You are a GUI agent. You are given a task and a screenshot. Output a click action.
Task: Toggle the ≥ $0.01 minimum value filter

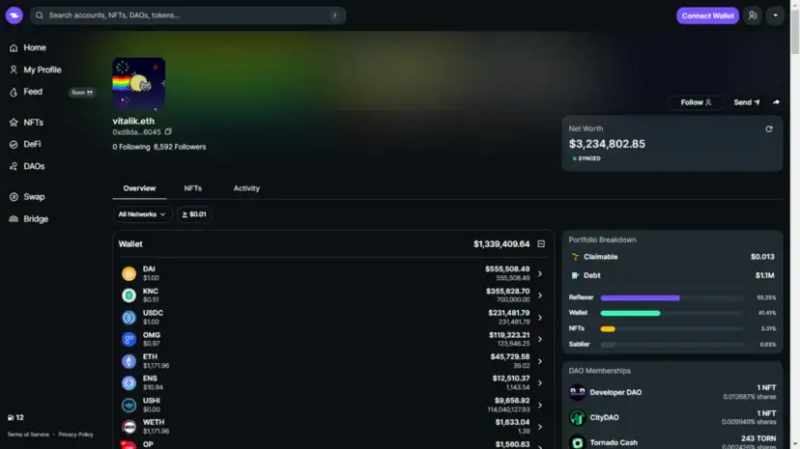tap(194, 214)
